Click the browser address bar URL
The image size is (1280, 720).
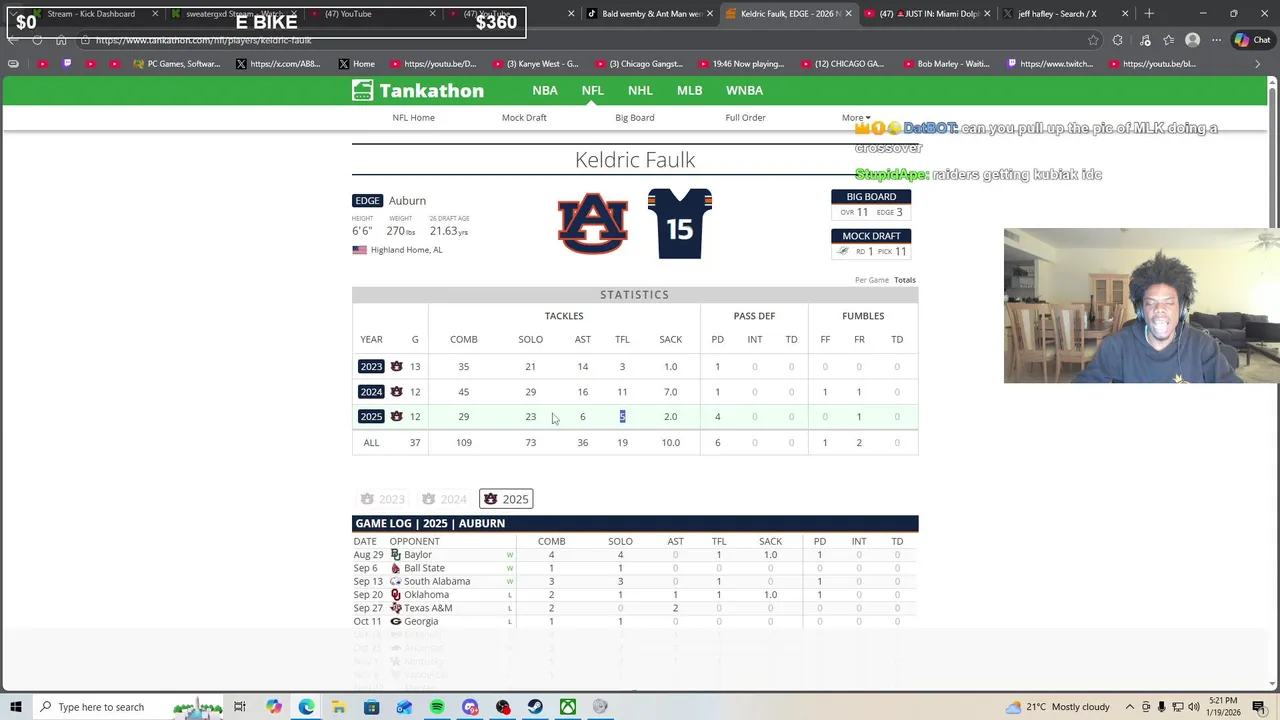(x=204, y=40)
